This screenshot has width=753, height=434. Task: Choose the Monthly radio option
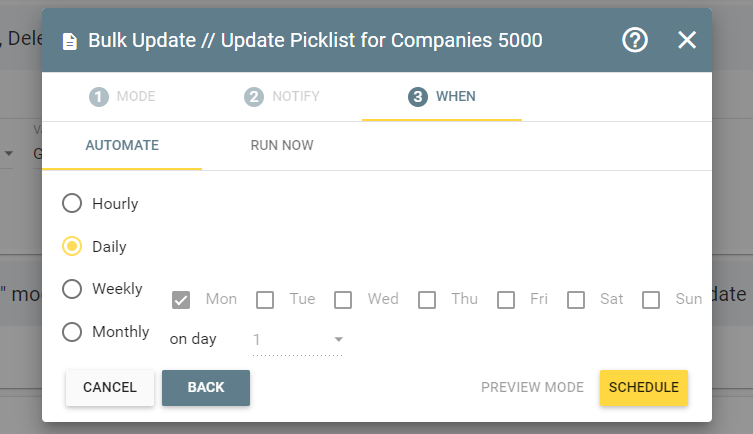pos(72,332)
